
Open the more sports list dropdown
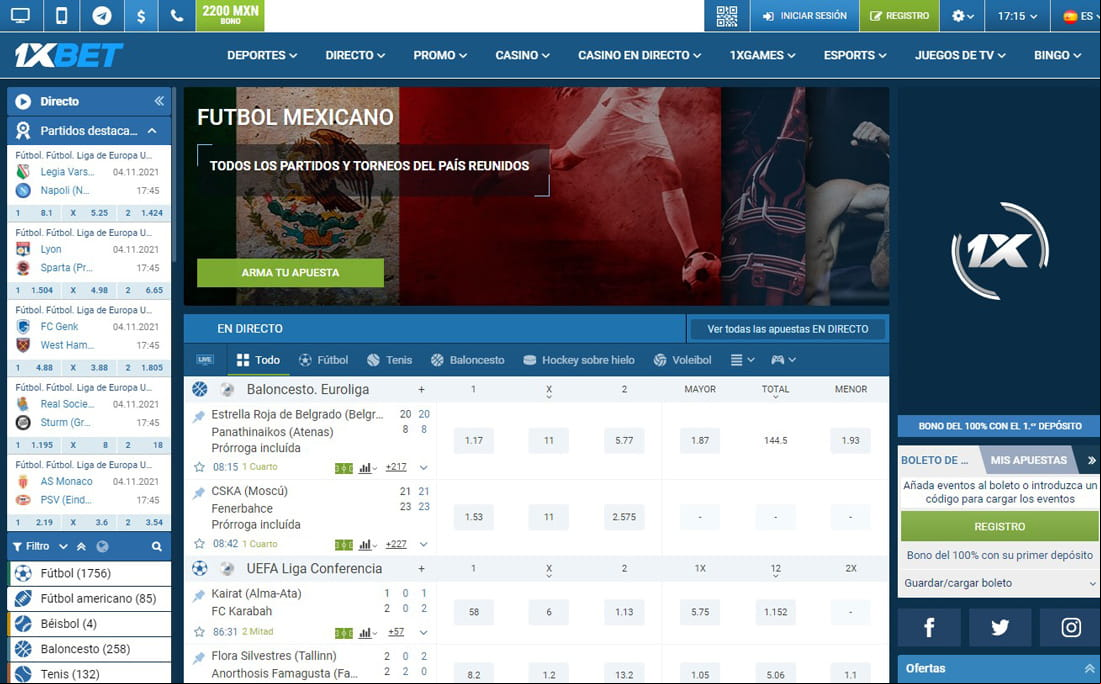tap(742, 360)
